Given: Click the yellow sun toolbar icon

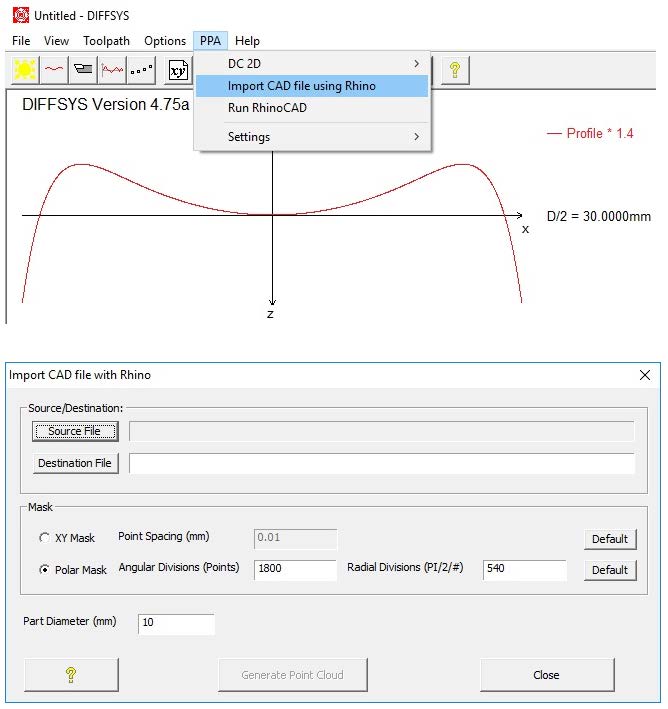Looking at the screenshot, I should pos(25,70).
